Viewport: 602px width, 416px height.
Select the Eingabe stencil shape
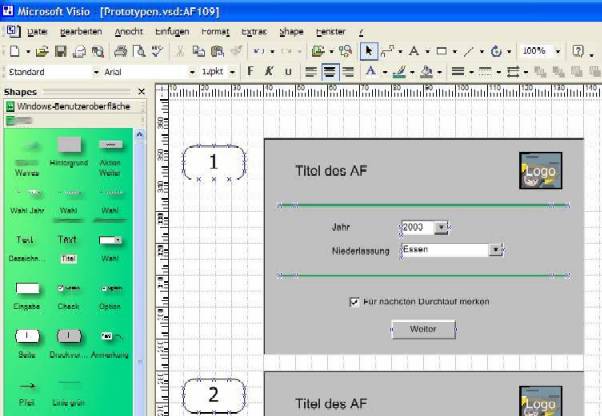(x=27, y=295)
